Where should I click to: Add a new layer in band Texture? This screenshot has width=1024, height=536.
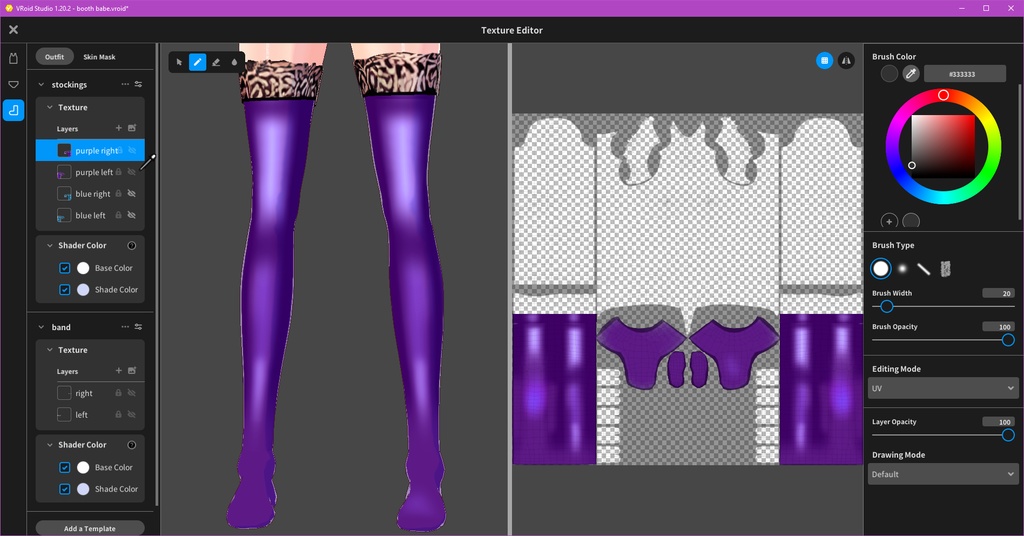pyautogui.click(x=118, y=370)
